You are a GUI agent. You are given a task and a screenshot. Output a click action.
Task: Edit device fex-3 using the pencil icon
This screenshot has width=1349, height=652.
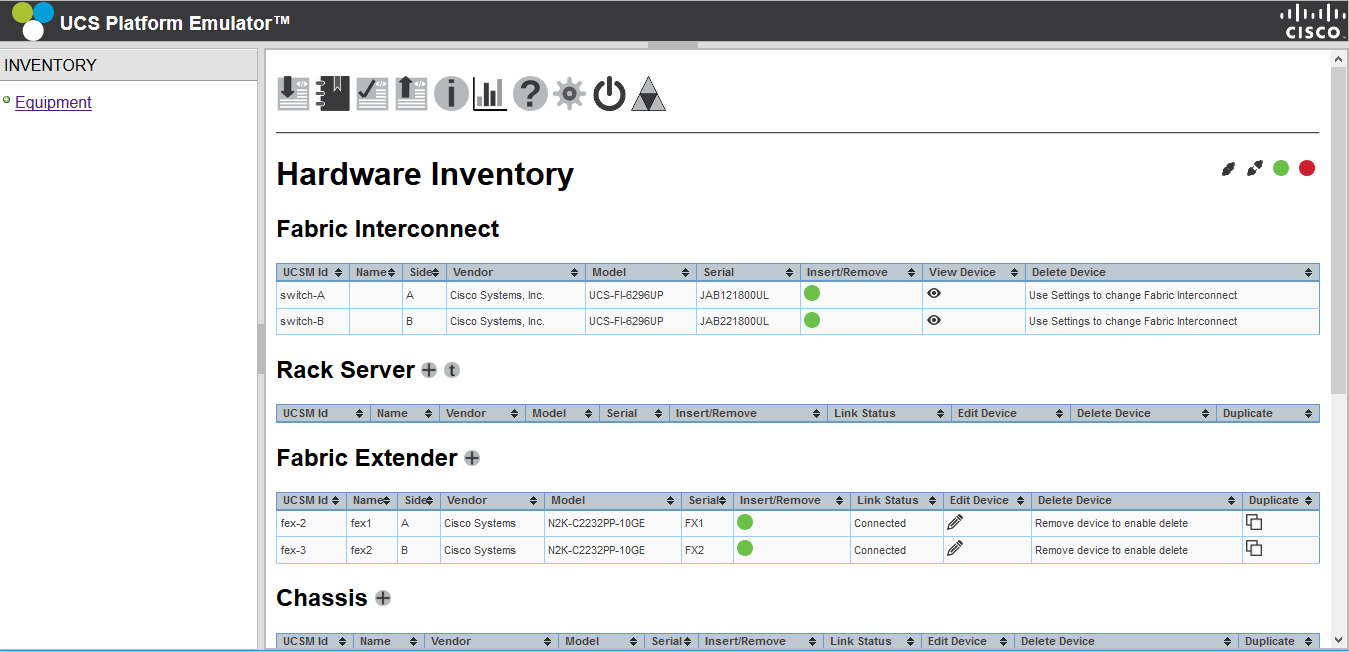[x=955, y=548]
